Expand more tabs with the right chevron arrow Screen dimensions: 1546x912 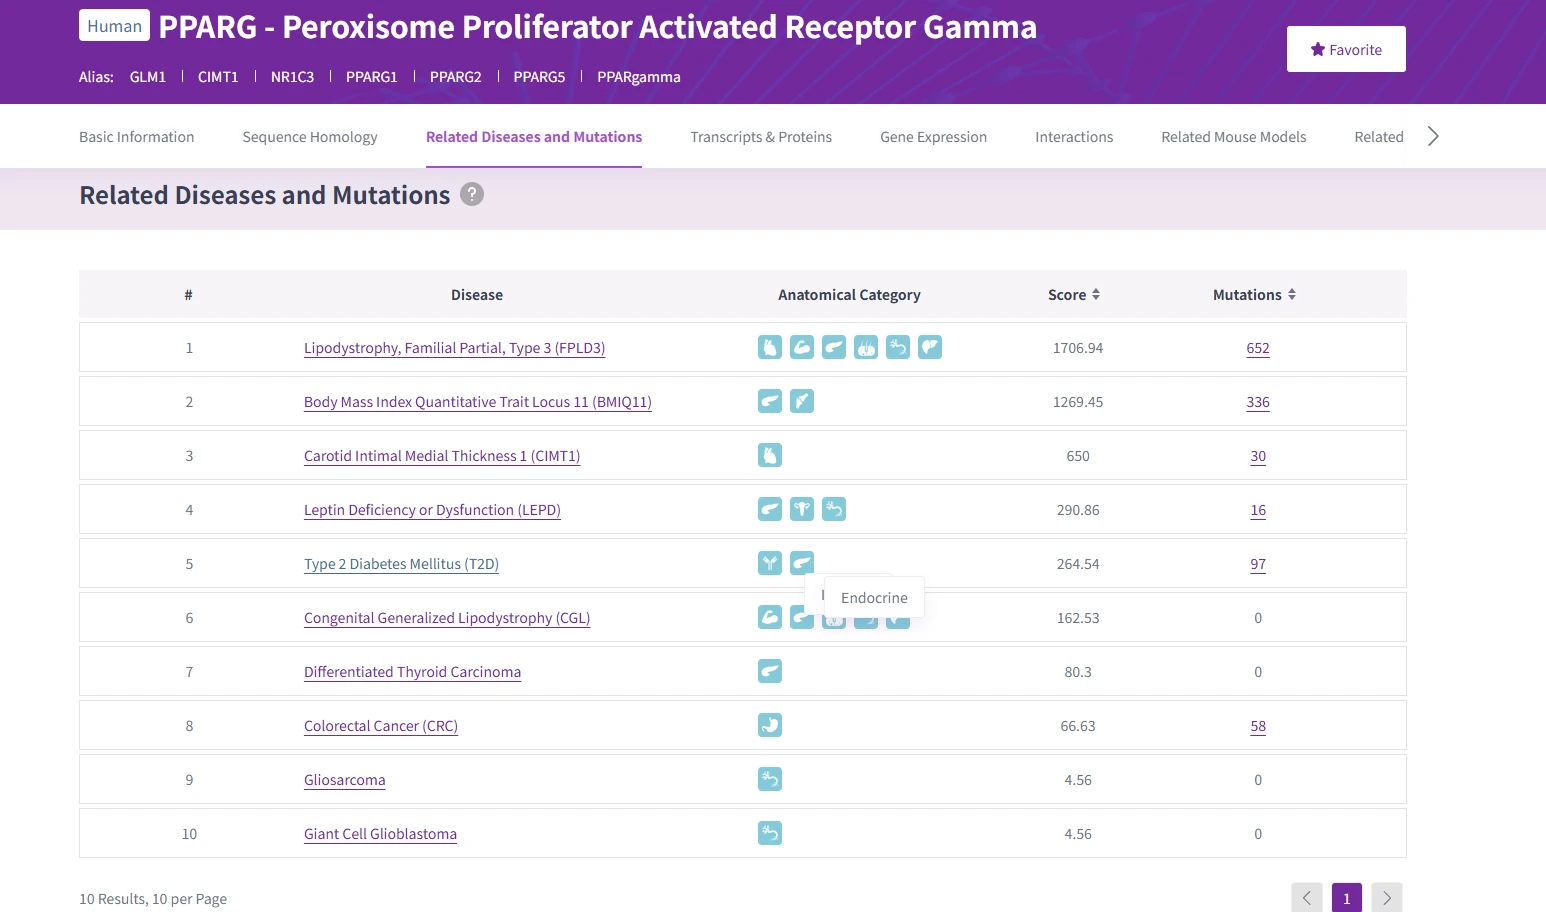click(x=1433, y=136)
